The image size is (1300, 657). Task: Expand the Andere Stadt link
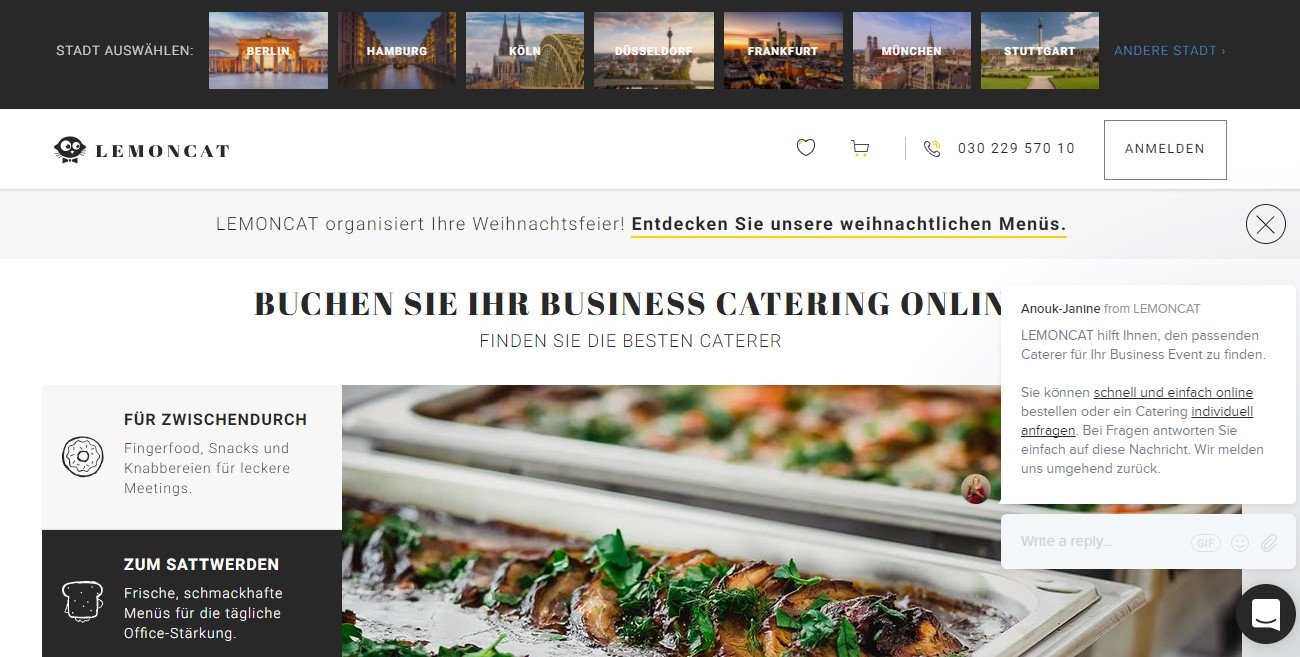point(1170,51)
